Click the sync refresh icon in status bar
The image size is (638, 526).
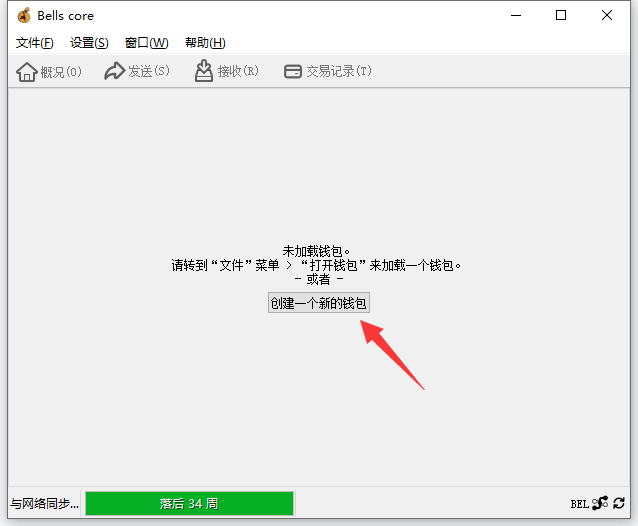(x=619, y=504)
